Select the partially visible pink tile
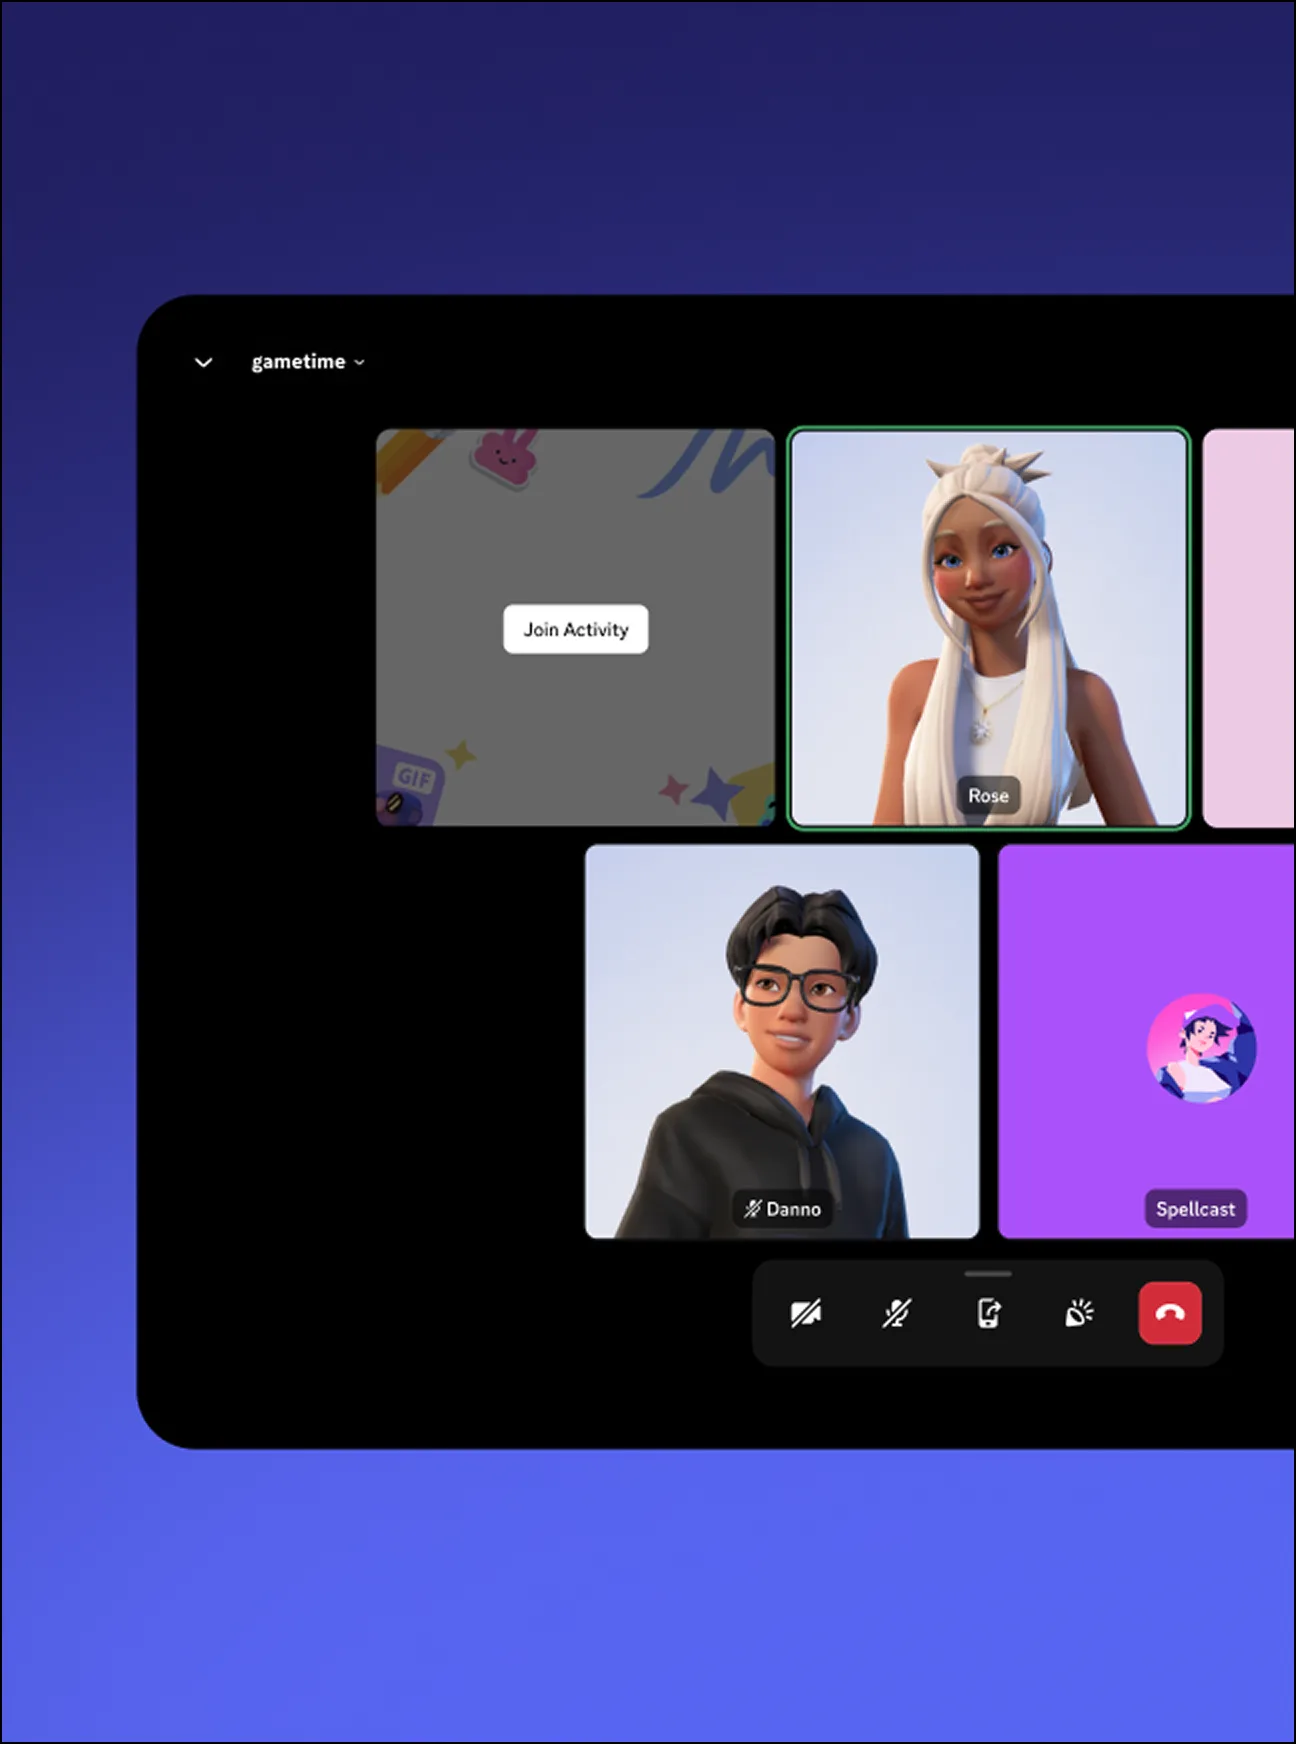This screenshot has width=1296, height=1744. (1249, 628)
